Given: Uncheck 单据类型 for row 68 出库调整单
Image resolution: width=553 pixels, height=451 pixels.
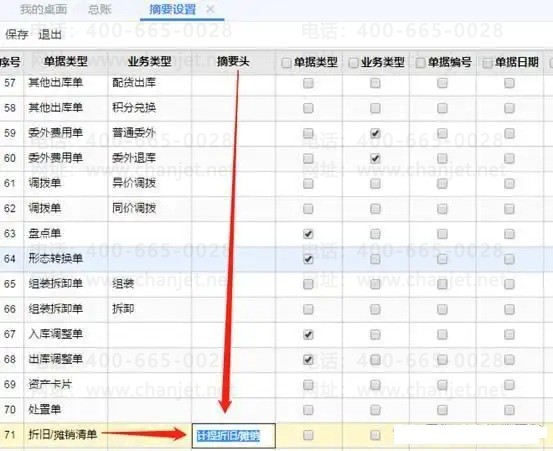Looking at the screenshot, I should pos(308,359).
